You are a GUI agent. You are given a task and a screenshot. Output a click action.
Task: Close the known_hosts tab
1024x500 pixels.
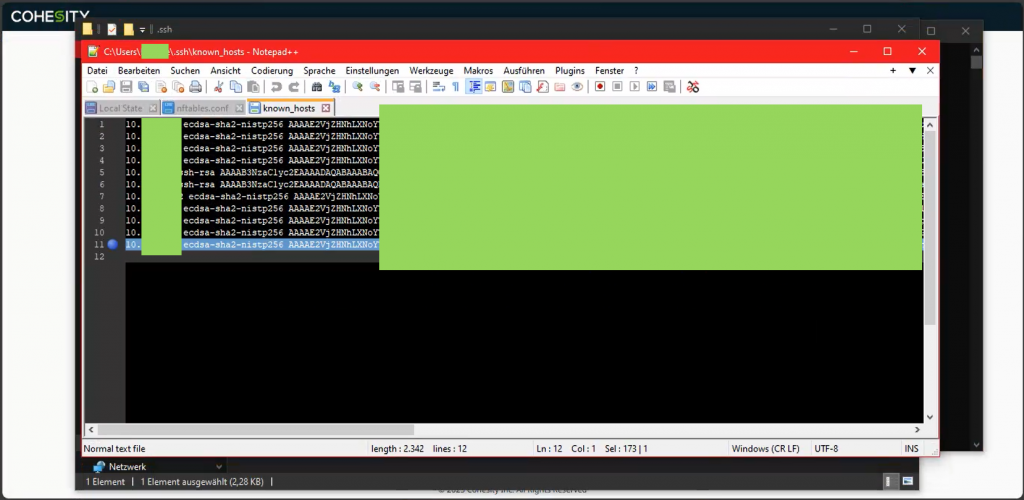326,108
